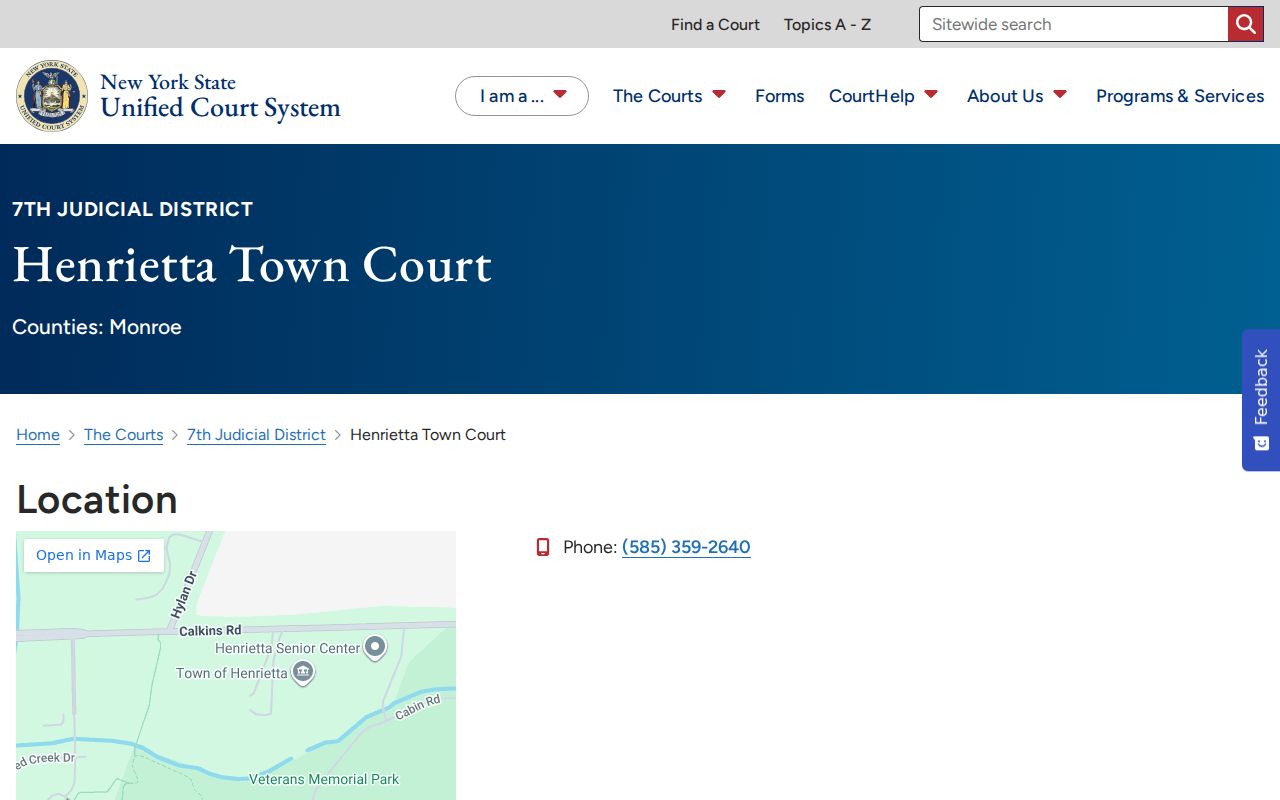Click the Veterans Memorial Park map label
The width and height of the screenshot is (1280, 800).
[324, 779]
